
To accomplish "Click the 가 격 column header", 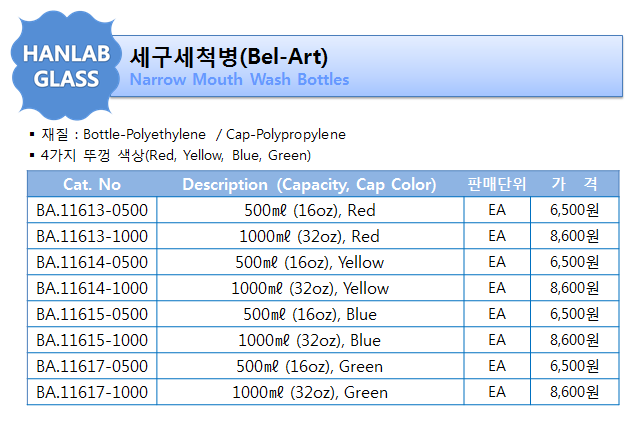I will click(574, 184).
